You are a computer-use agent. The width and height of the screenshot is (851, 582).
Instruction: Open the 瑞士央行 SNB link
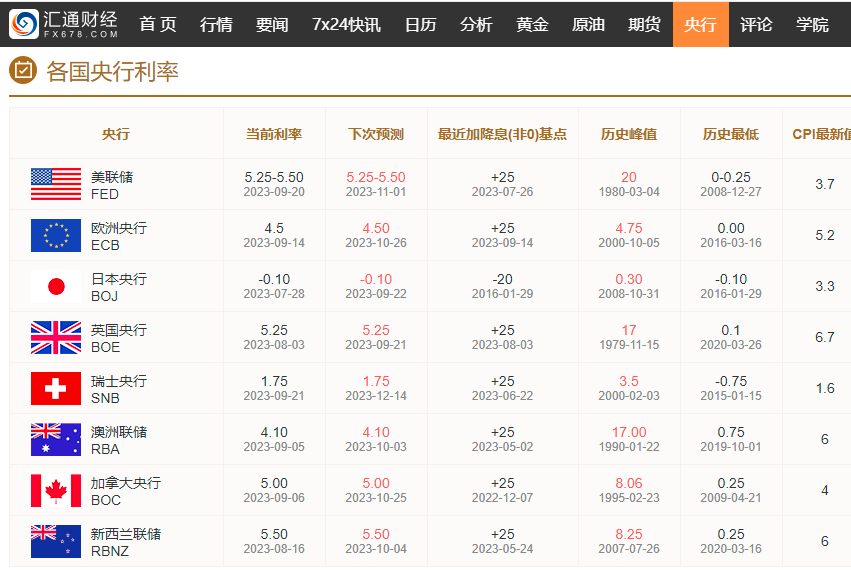[119, 389]
